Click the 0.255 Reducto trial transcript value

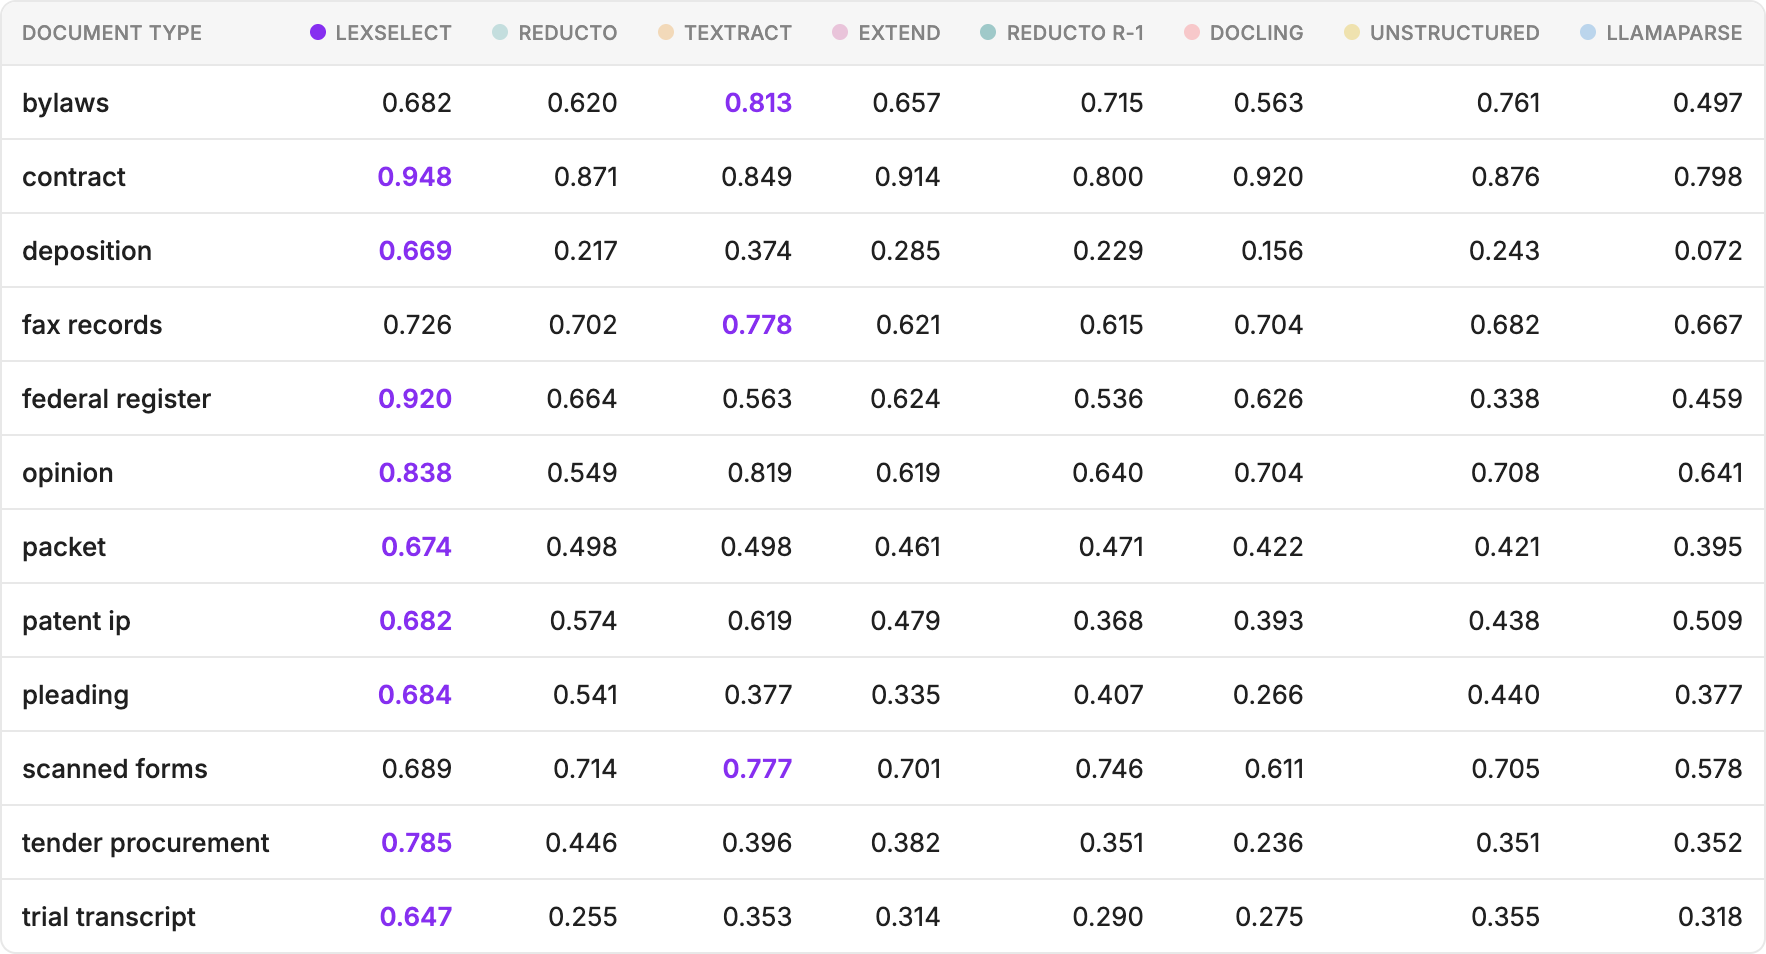(x=582, y=917)
